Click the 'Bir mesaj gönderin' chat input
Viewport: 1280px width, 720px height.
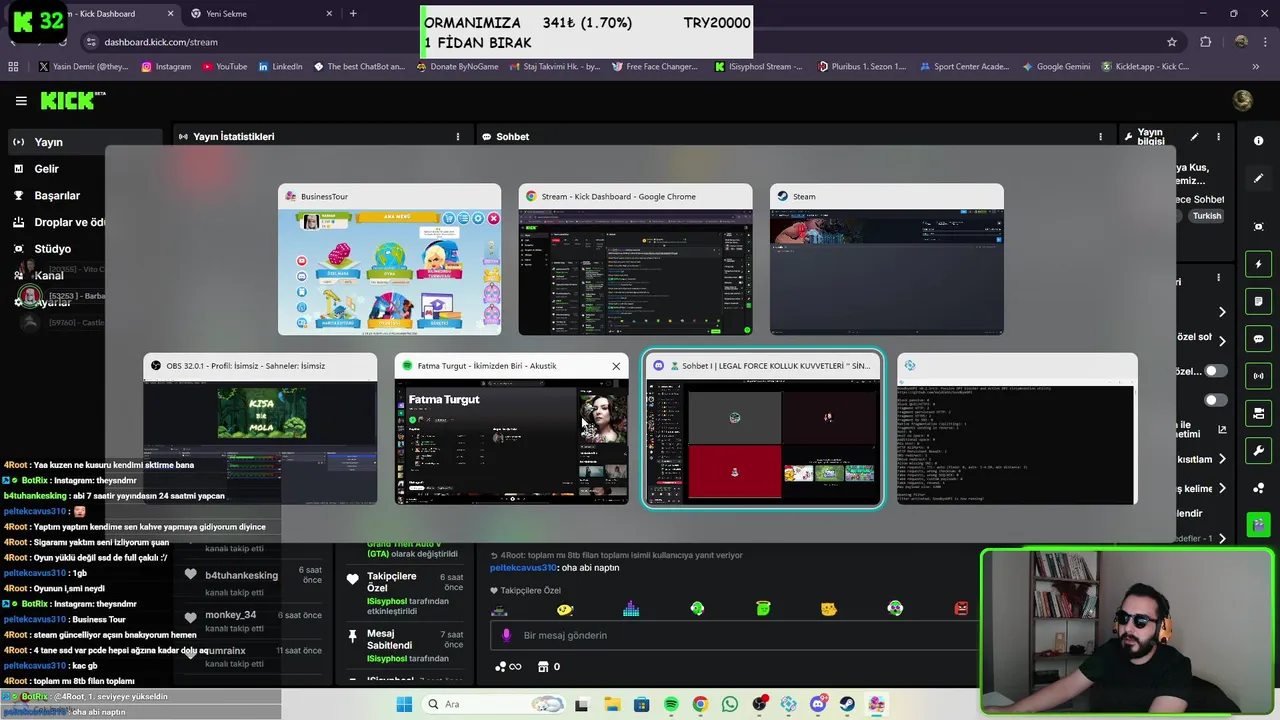[x=735, y=635]
